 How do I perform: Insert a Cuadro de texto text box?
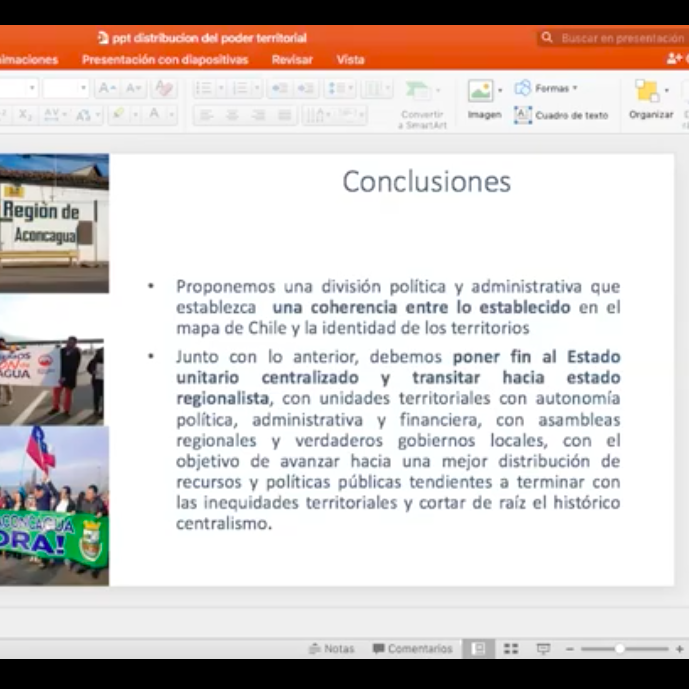pos(561,115)
